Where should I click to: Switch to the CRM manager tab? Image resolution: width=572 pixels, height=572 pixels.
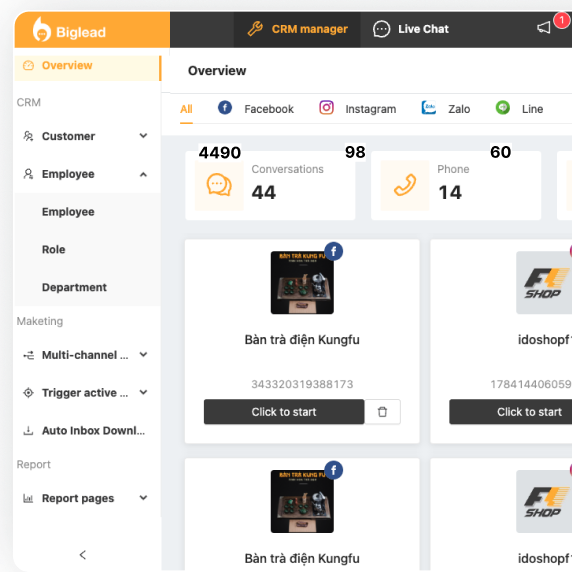(297, 29)
